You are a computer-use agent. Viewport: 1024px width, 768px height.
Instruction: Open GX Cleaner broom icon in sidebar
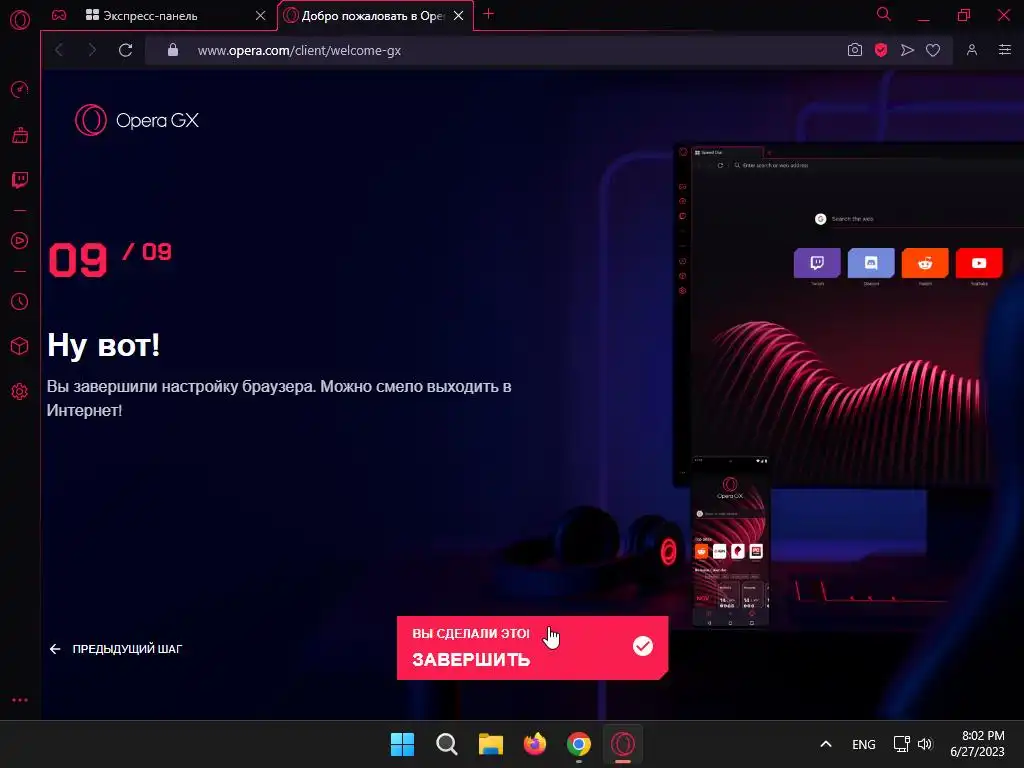click(x=20, y=135)
